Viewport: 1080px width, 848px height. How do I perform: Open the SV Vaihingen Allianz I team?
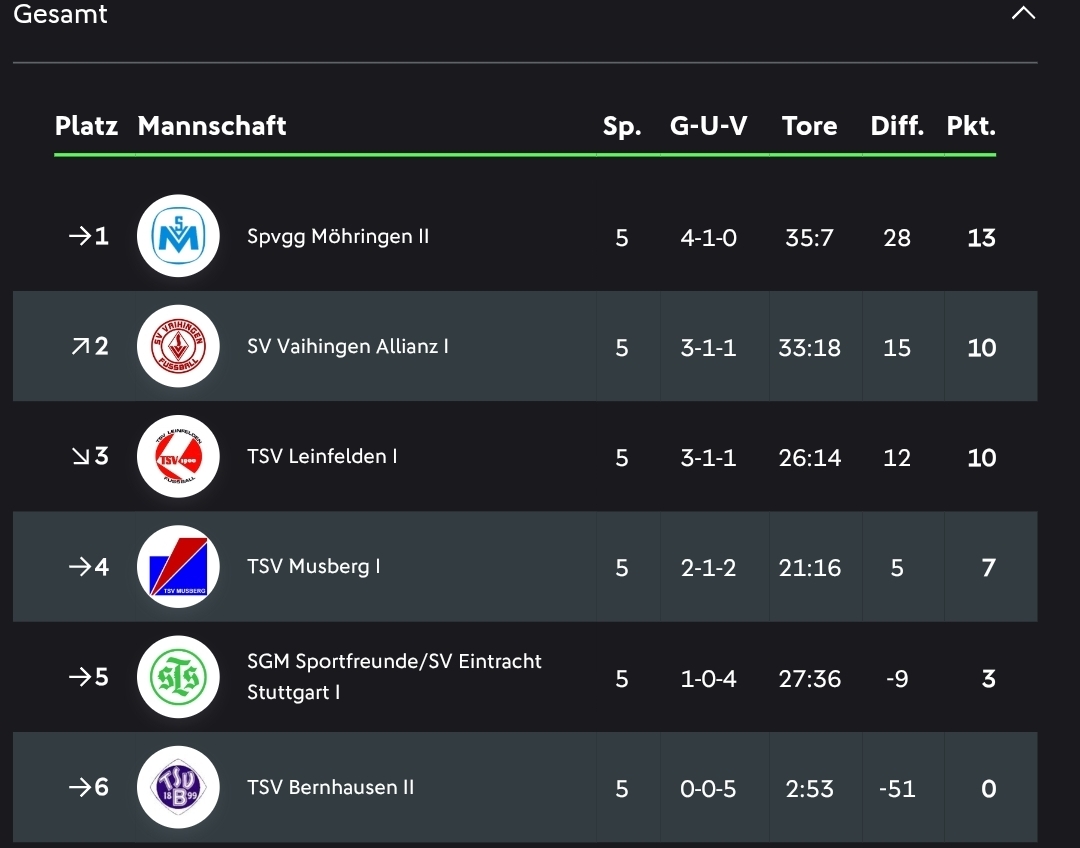tap(347, 347)
